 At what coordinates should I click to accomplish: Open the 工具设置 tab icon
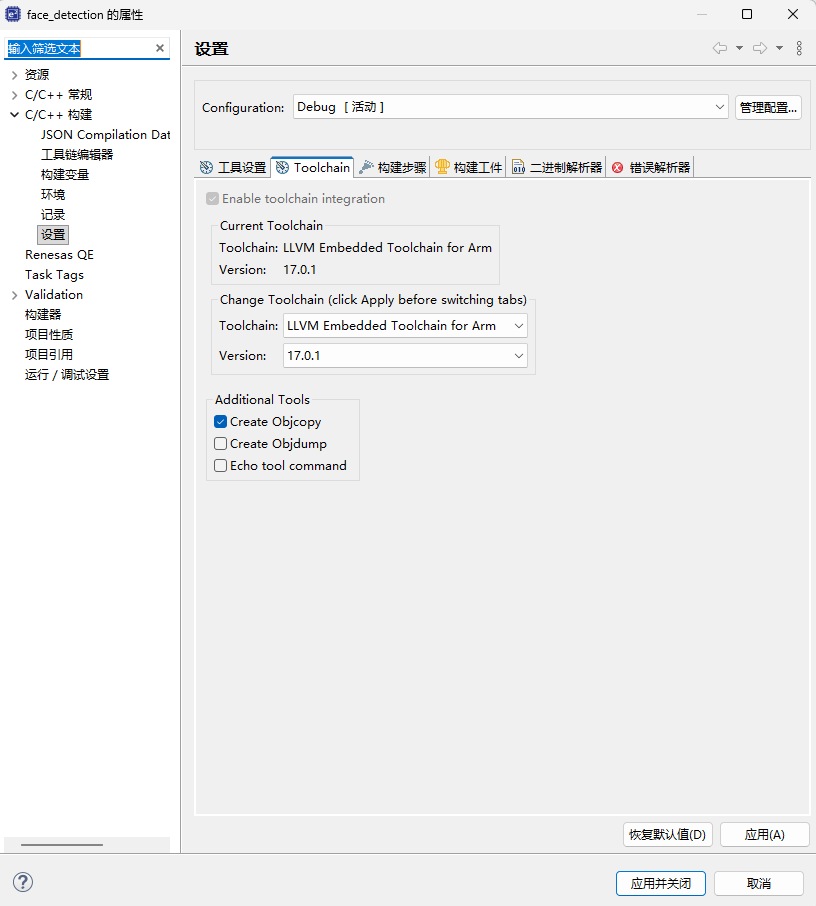coord(206,168)
